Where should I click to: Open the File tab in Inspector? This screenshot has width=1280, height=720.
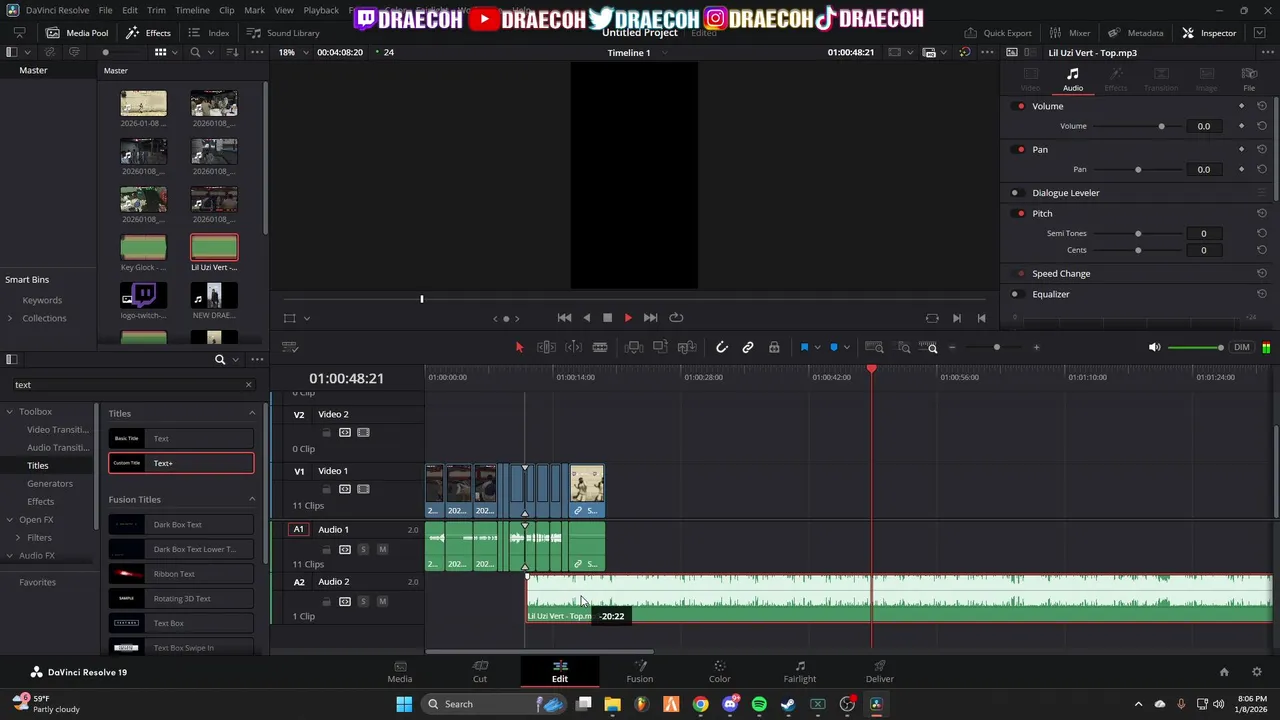(1249, 79)
